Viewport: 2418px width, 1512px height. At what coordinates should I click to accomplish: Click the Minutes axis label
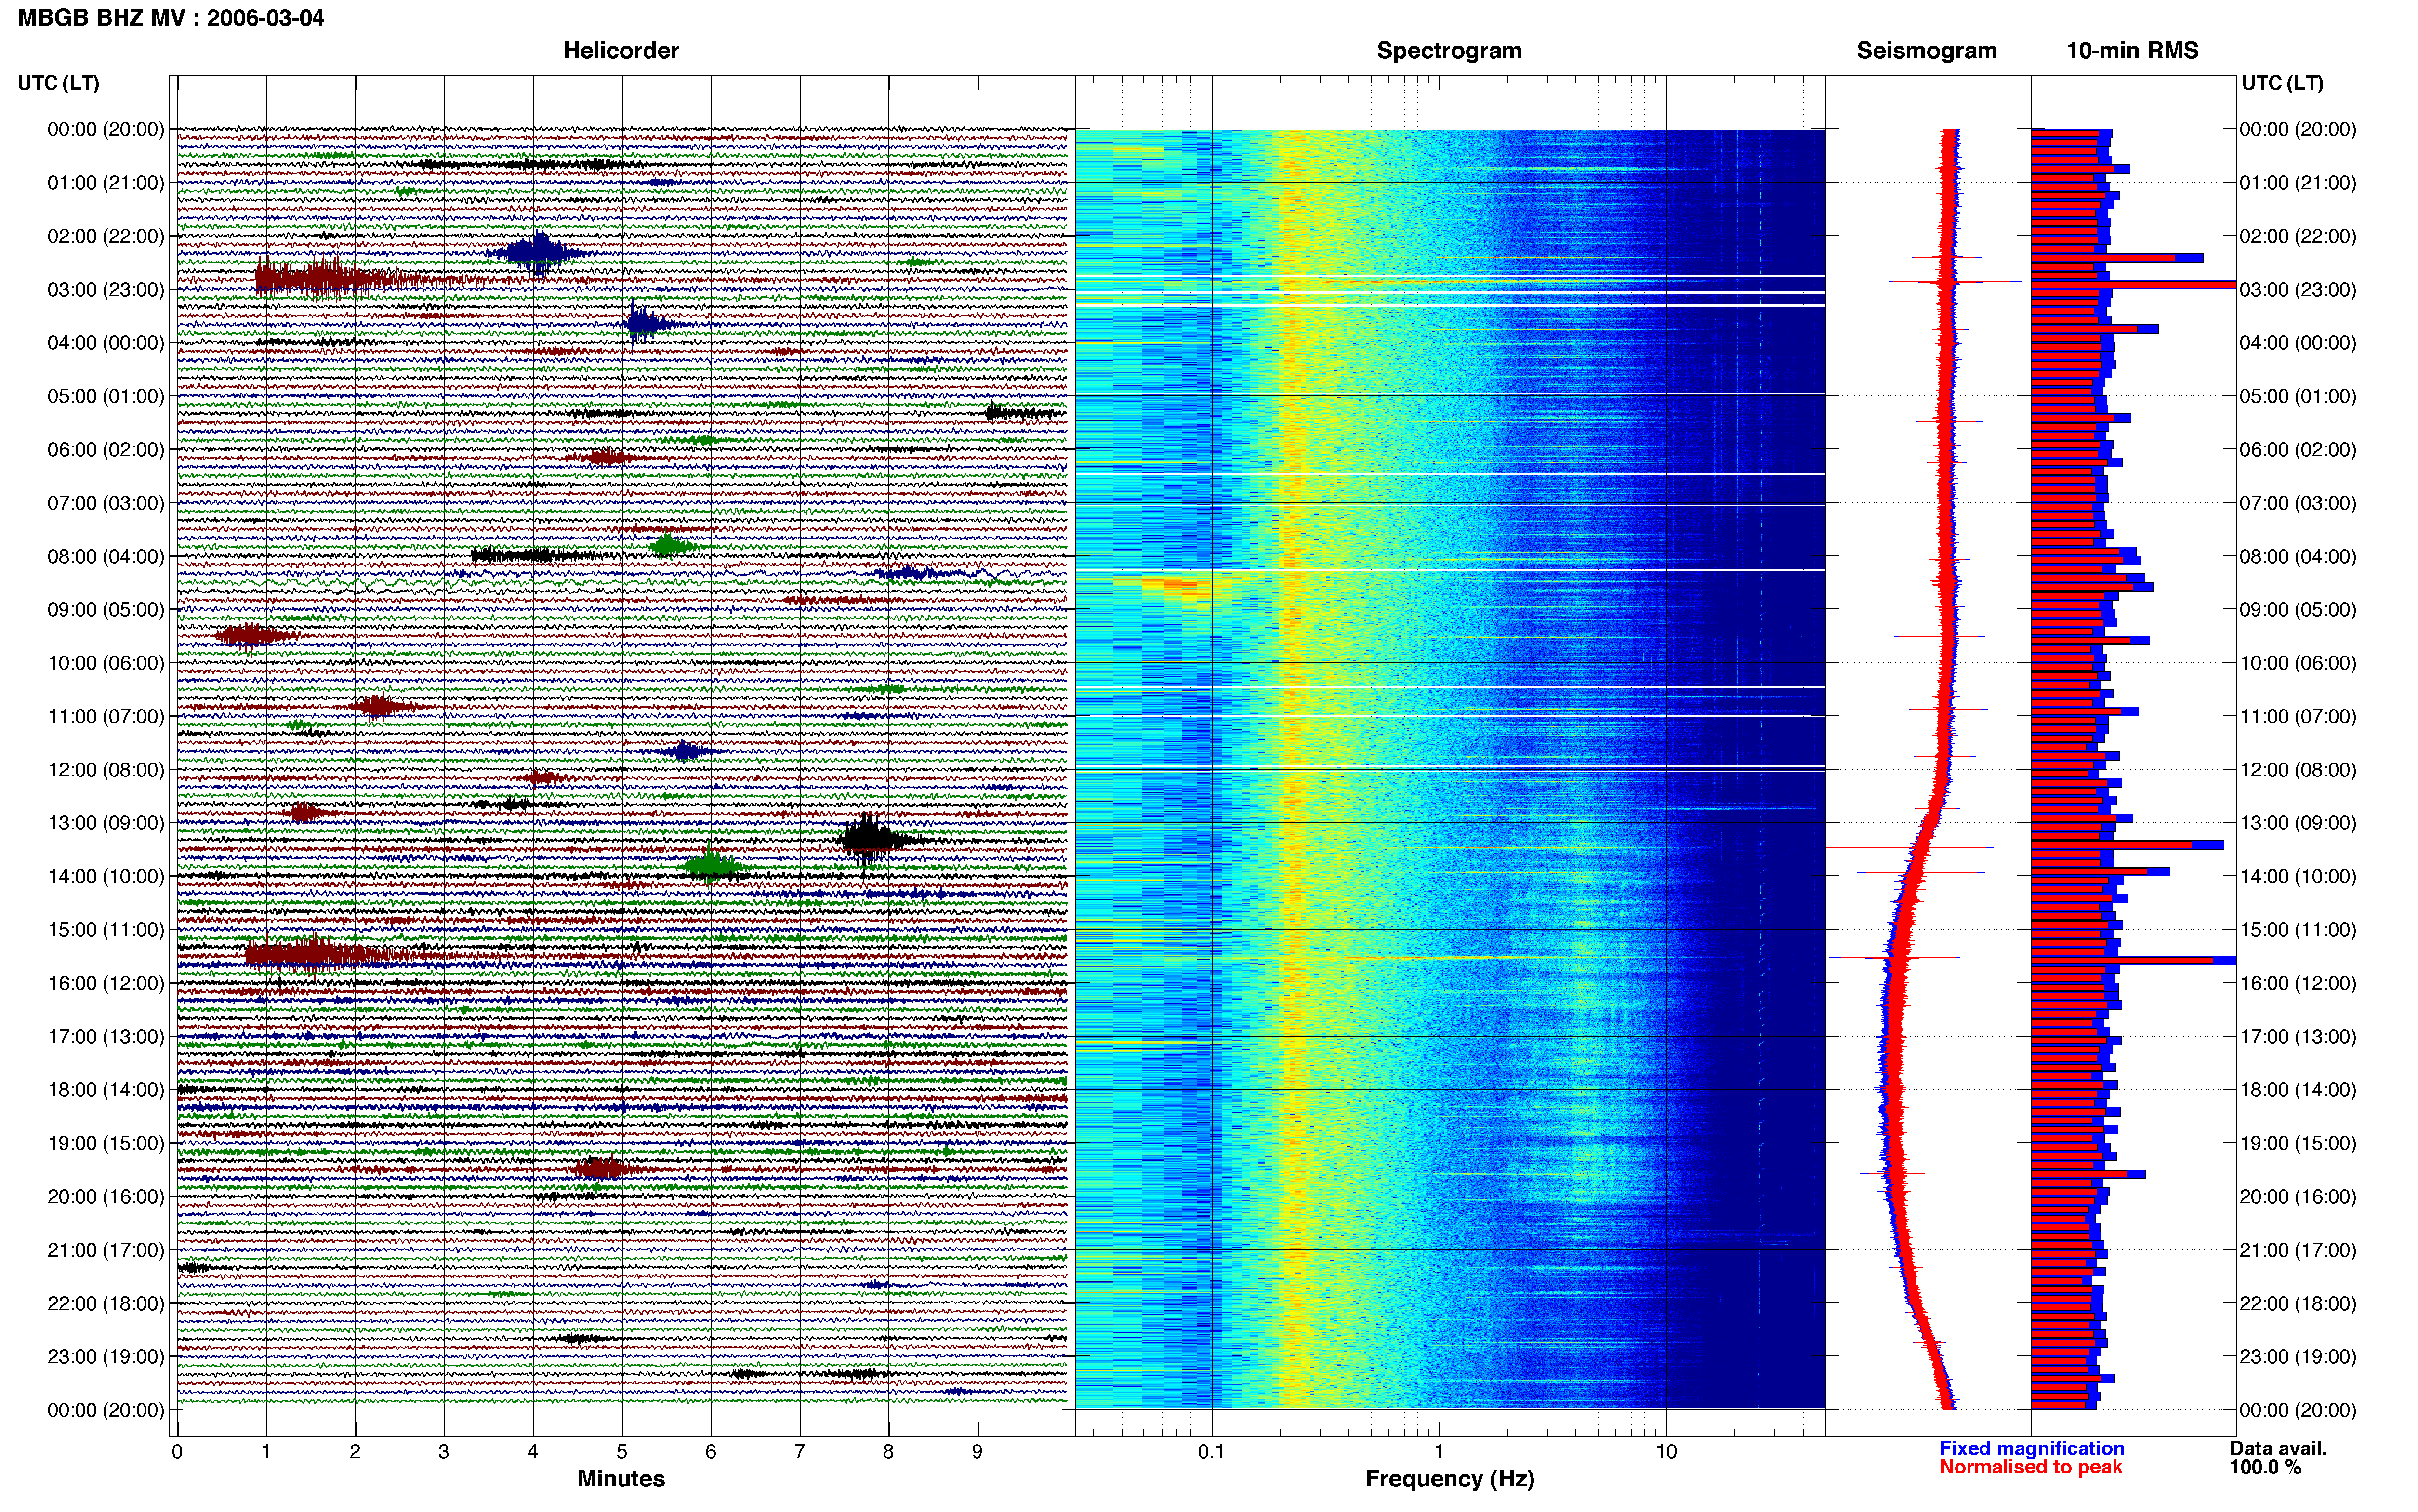(x=621, y=1478)
